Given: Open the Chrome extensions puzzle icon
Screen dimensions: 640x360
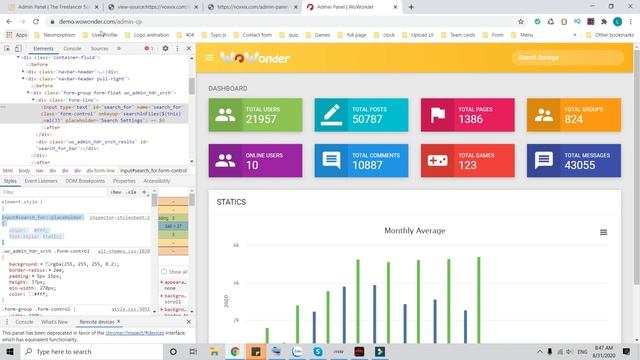Looking at the screenshot, I should tap(604, 22).
